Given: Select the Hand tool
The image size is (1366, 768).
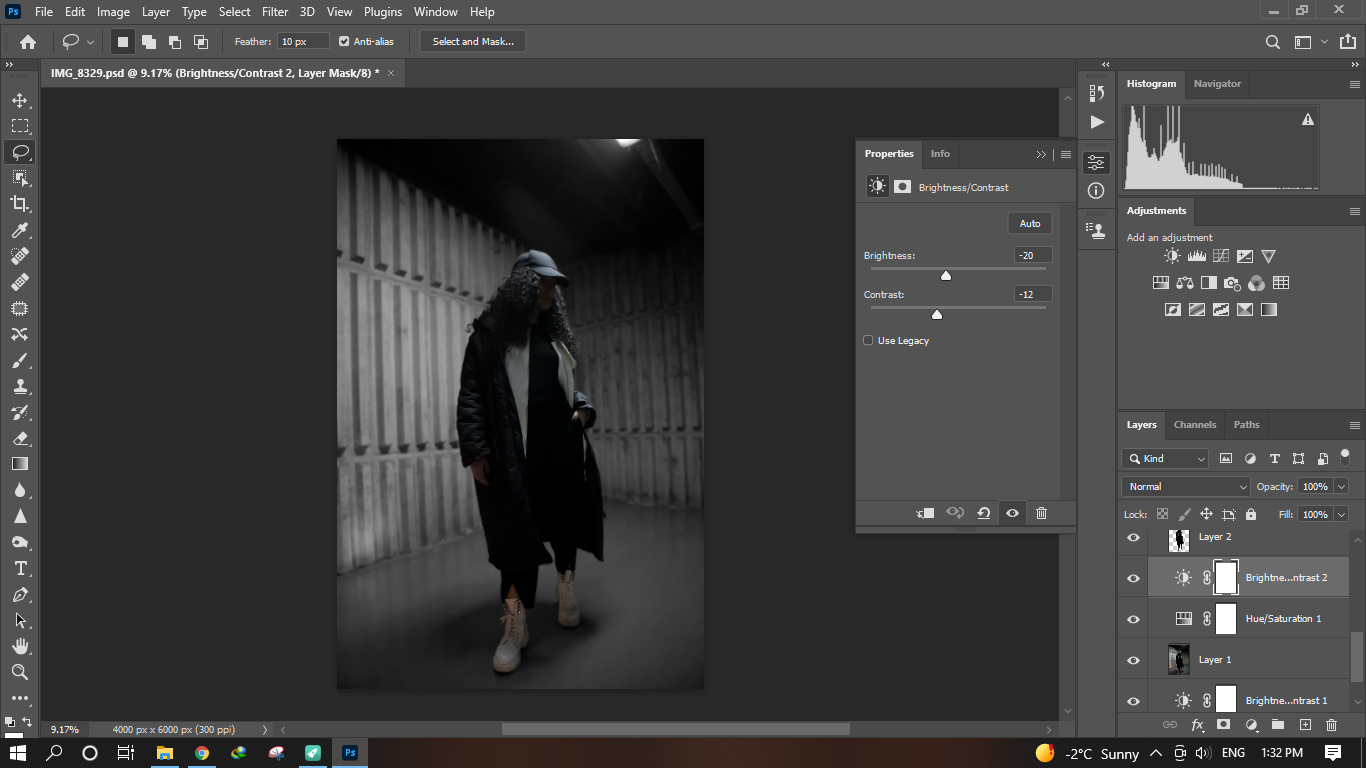Looking at the screenshot, I should point(20,646).
